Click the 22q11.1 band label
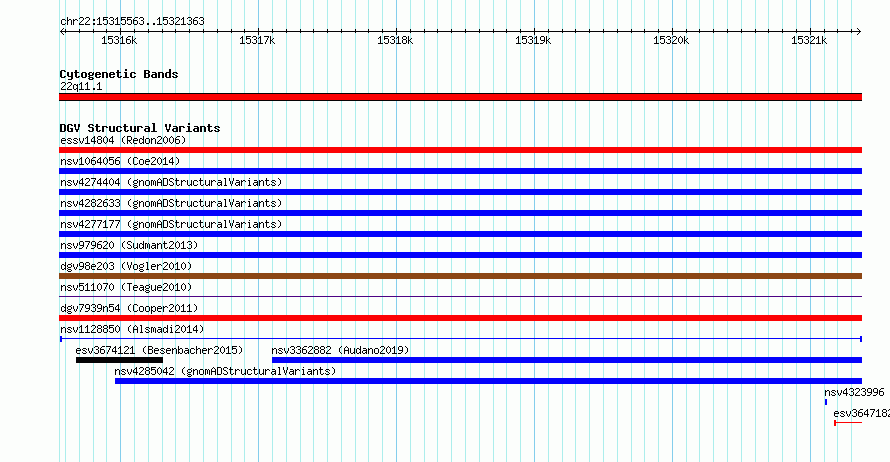Viewport: 890px width, 462px height. click(81, 86)
